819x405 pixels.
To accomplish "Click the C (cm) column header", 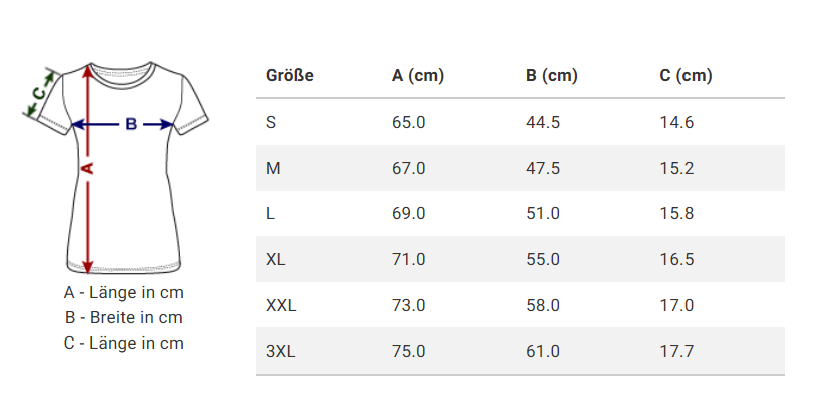I will [686, 76].
